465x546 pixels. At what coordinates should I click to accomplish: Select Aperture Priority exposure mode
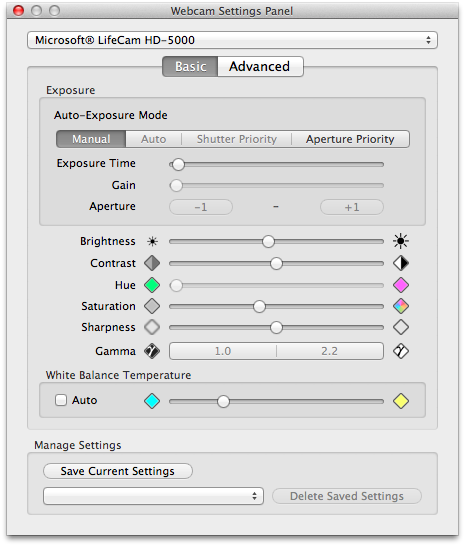coord(350,139)
